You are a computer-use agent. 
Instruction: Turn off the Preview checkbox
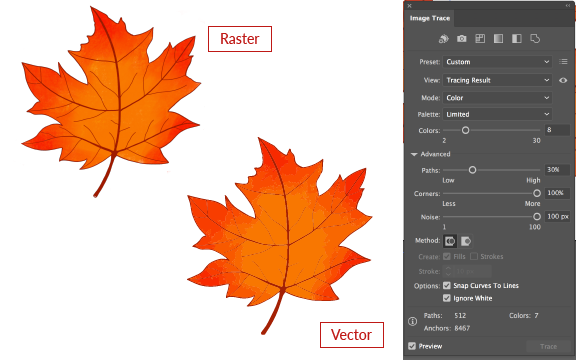click(412, 346)
